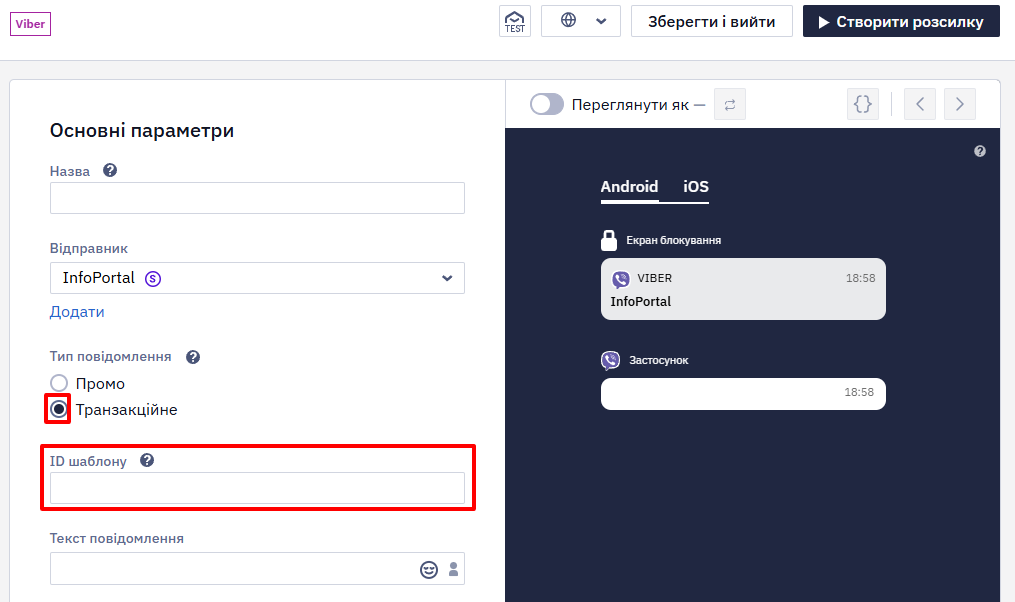Click the S badge next to InfoPortal
Viewport: 1015px width, 602px height.
tap(153, 279)
